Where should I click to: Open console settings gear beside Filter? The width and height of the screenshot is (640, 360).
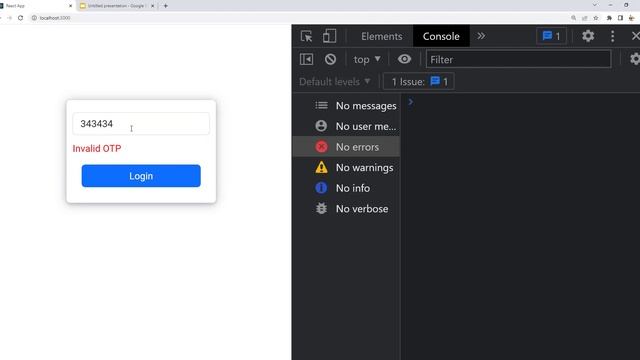point(635,59)
